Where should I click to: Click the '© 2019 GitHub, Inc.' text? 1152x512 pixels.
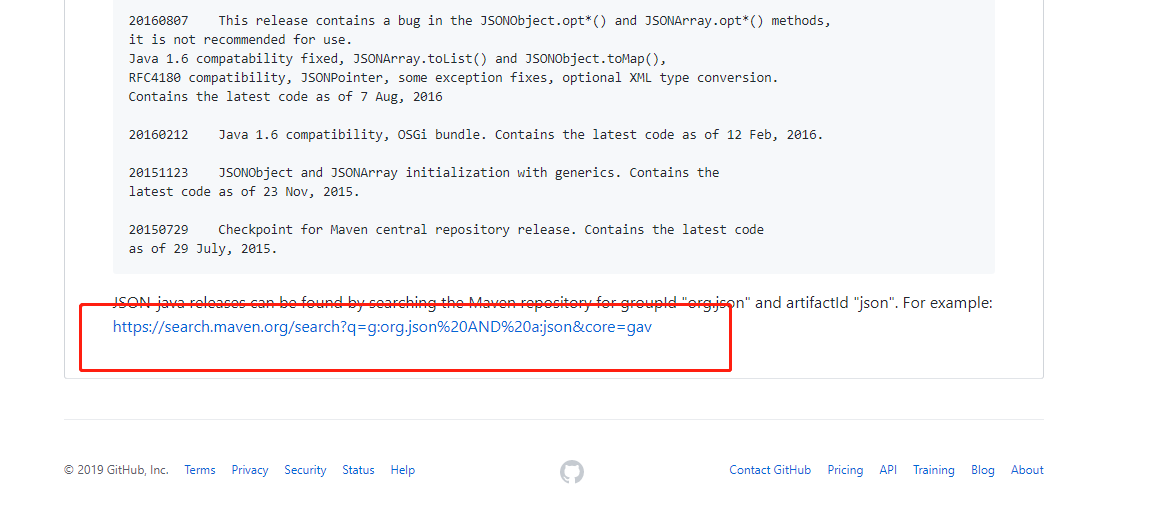point(116,470)
